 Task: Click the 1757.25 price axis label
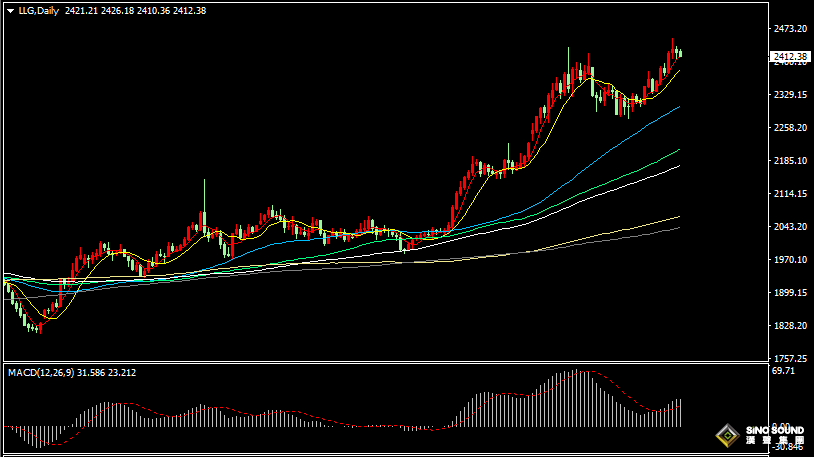(790, 359)
